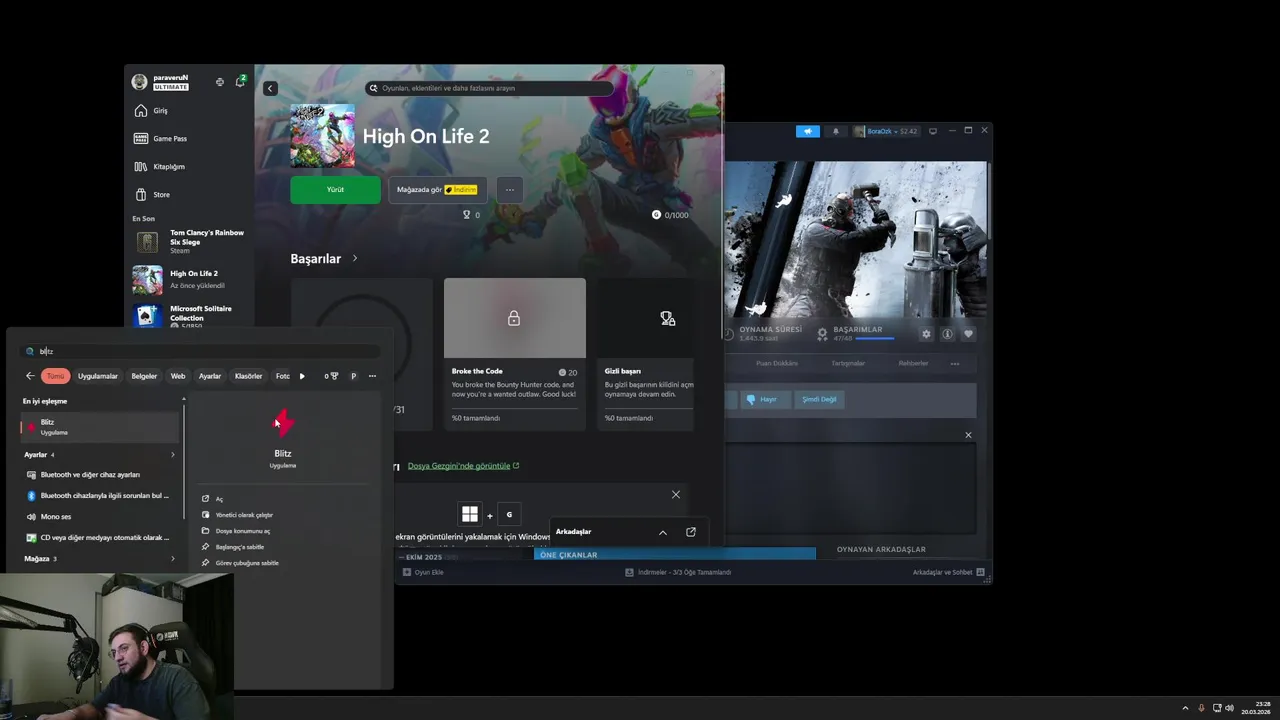Expand Mağaza results section
1280x720 pixels.
pyautogui.click(x=172, y=559)
